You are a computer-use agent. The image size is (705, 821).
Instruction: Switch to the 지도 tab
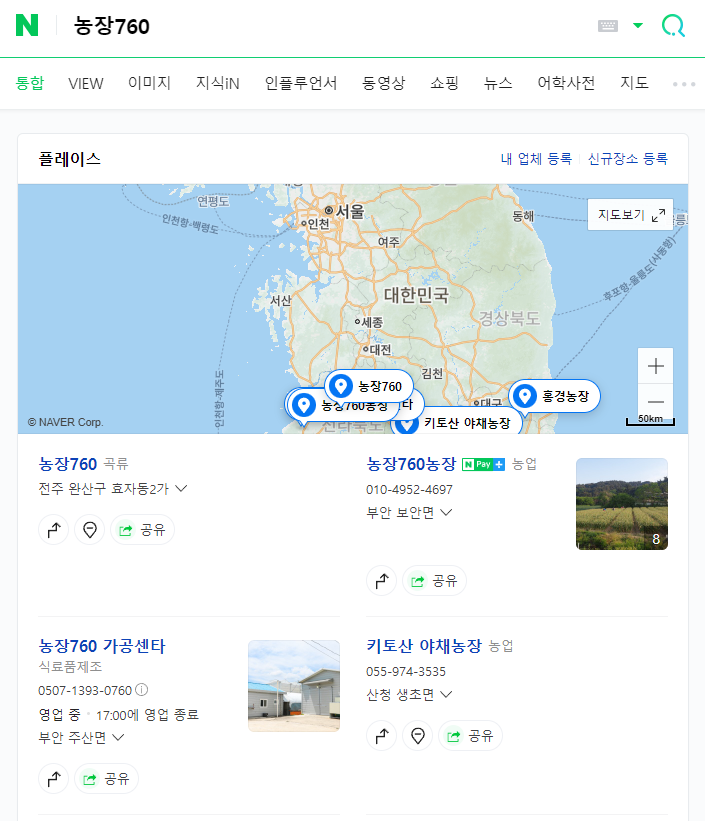click(x=634, y=83)
